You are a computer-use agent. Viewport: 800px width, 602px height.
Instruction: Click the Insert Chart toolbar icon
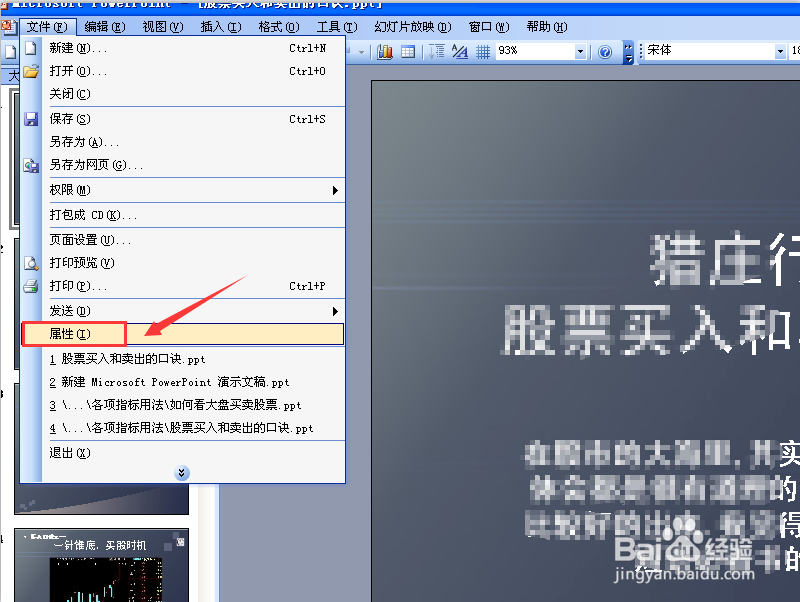[385, 50]
